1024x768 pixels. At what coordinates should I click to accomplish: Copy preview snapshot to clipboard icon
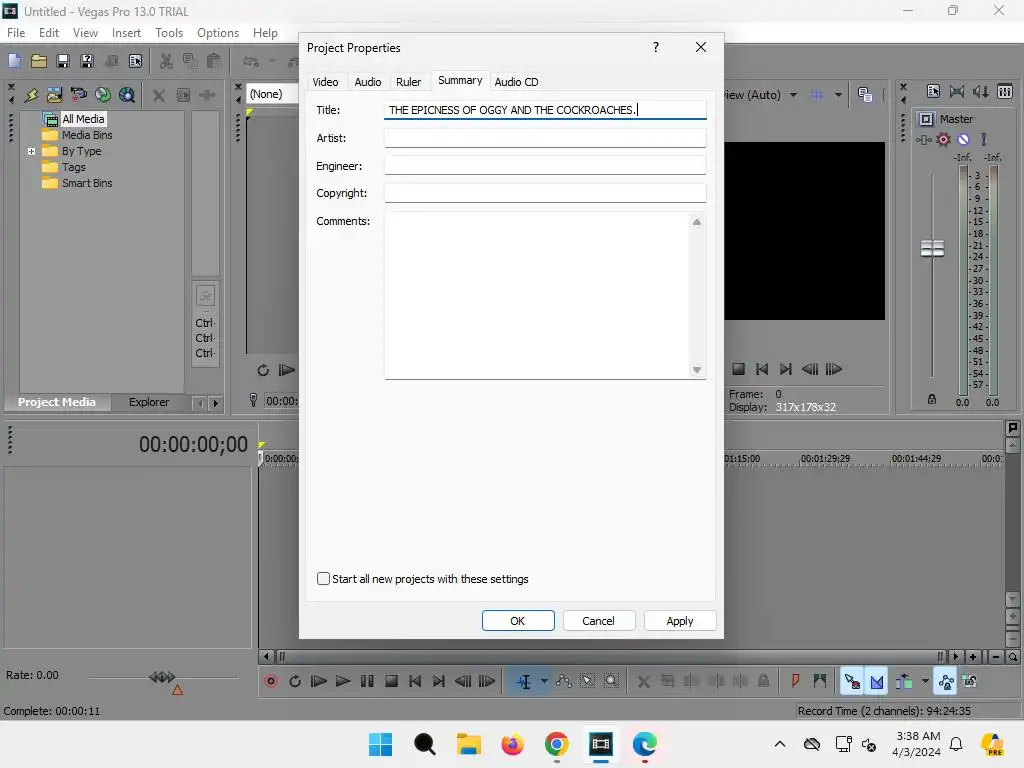coord(865,95)
